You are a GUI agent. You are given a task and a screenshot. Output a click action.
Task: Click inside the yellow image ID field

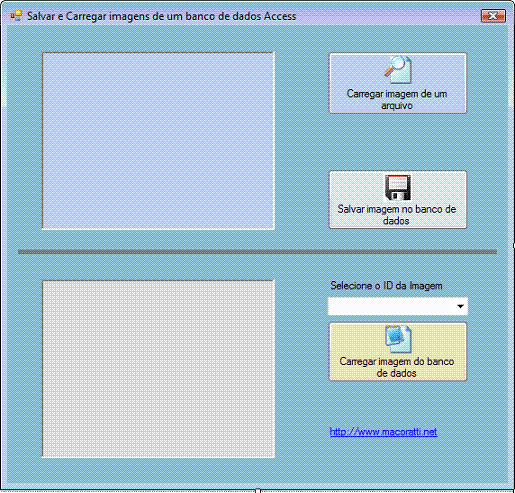tap(390, 306)
